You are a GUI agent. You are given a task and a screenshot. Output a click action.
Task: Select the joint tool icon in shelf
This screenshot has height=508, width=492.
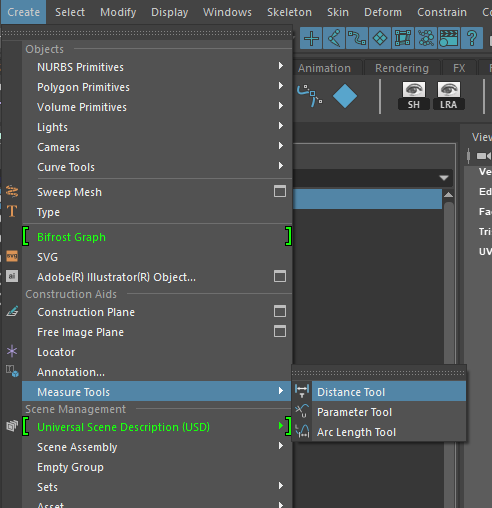pos(334,38)
